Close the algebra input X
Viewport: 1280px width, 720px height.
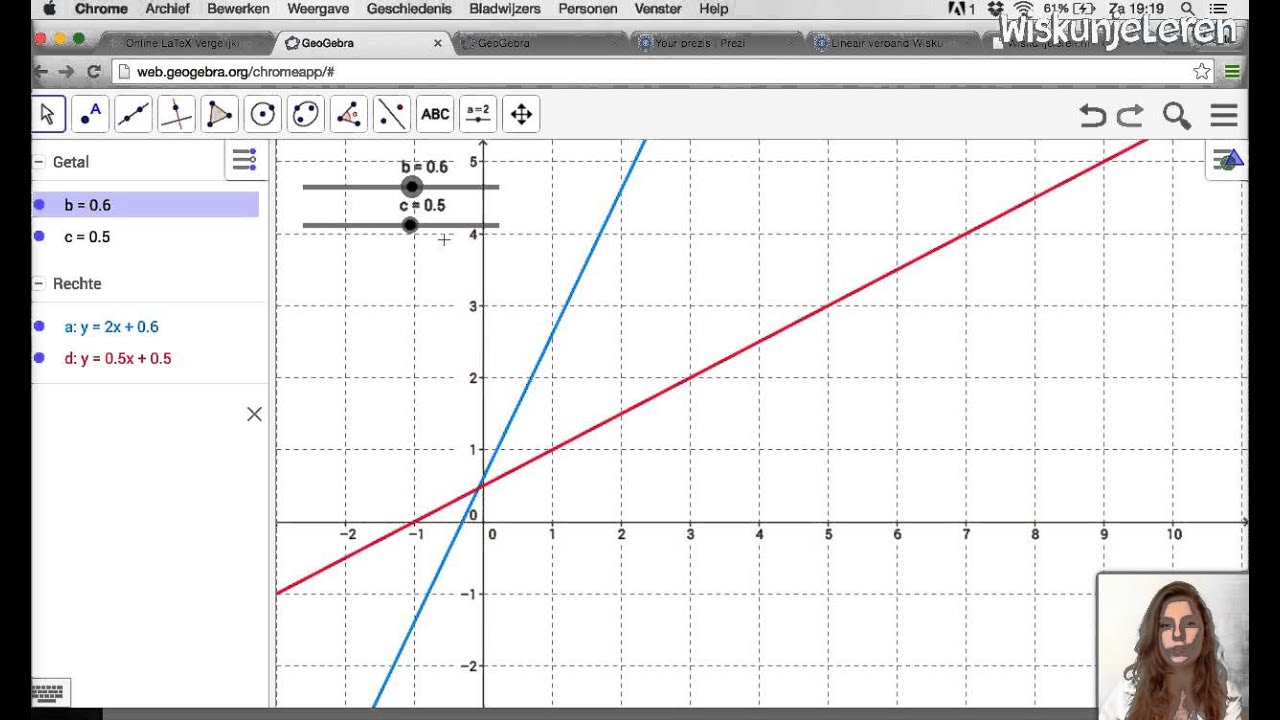coord(254,414)
